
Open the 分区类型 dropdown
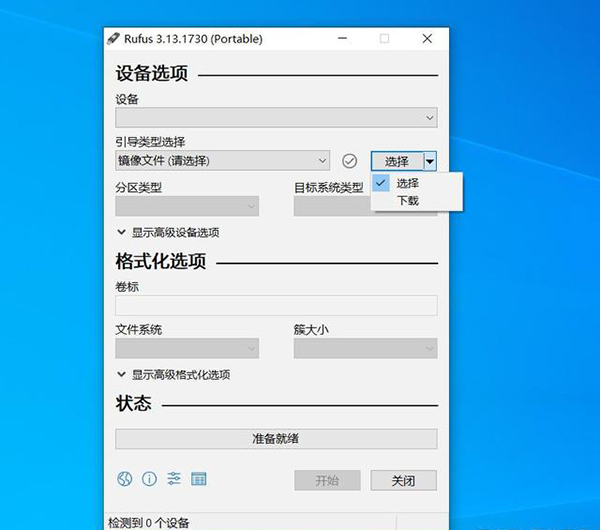pos(187,206)
